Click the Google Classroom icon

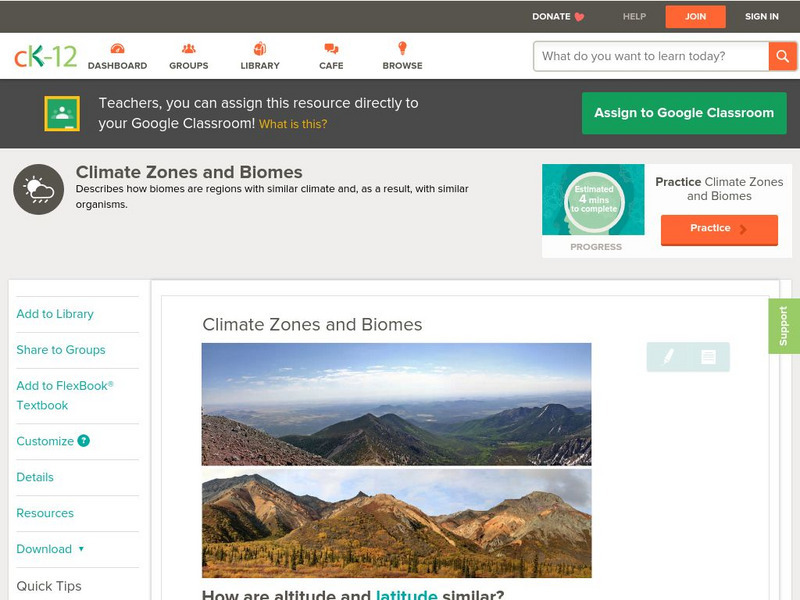pos(62,113)
